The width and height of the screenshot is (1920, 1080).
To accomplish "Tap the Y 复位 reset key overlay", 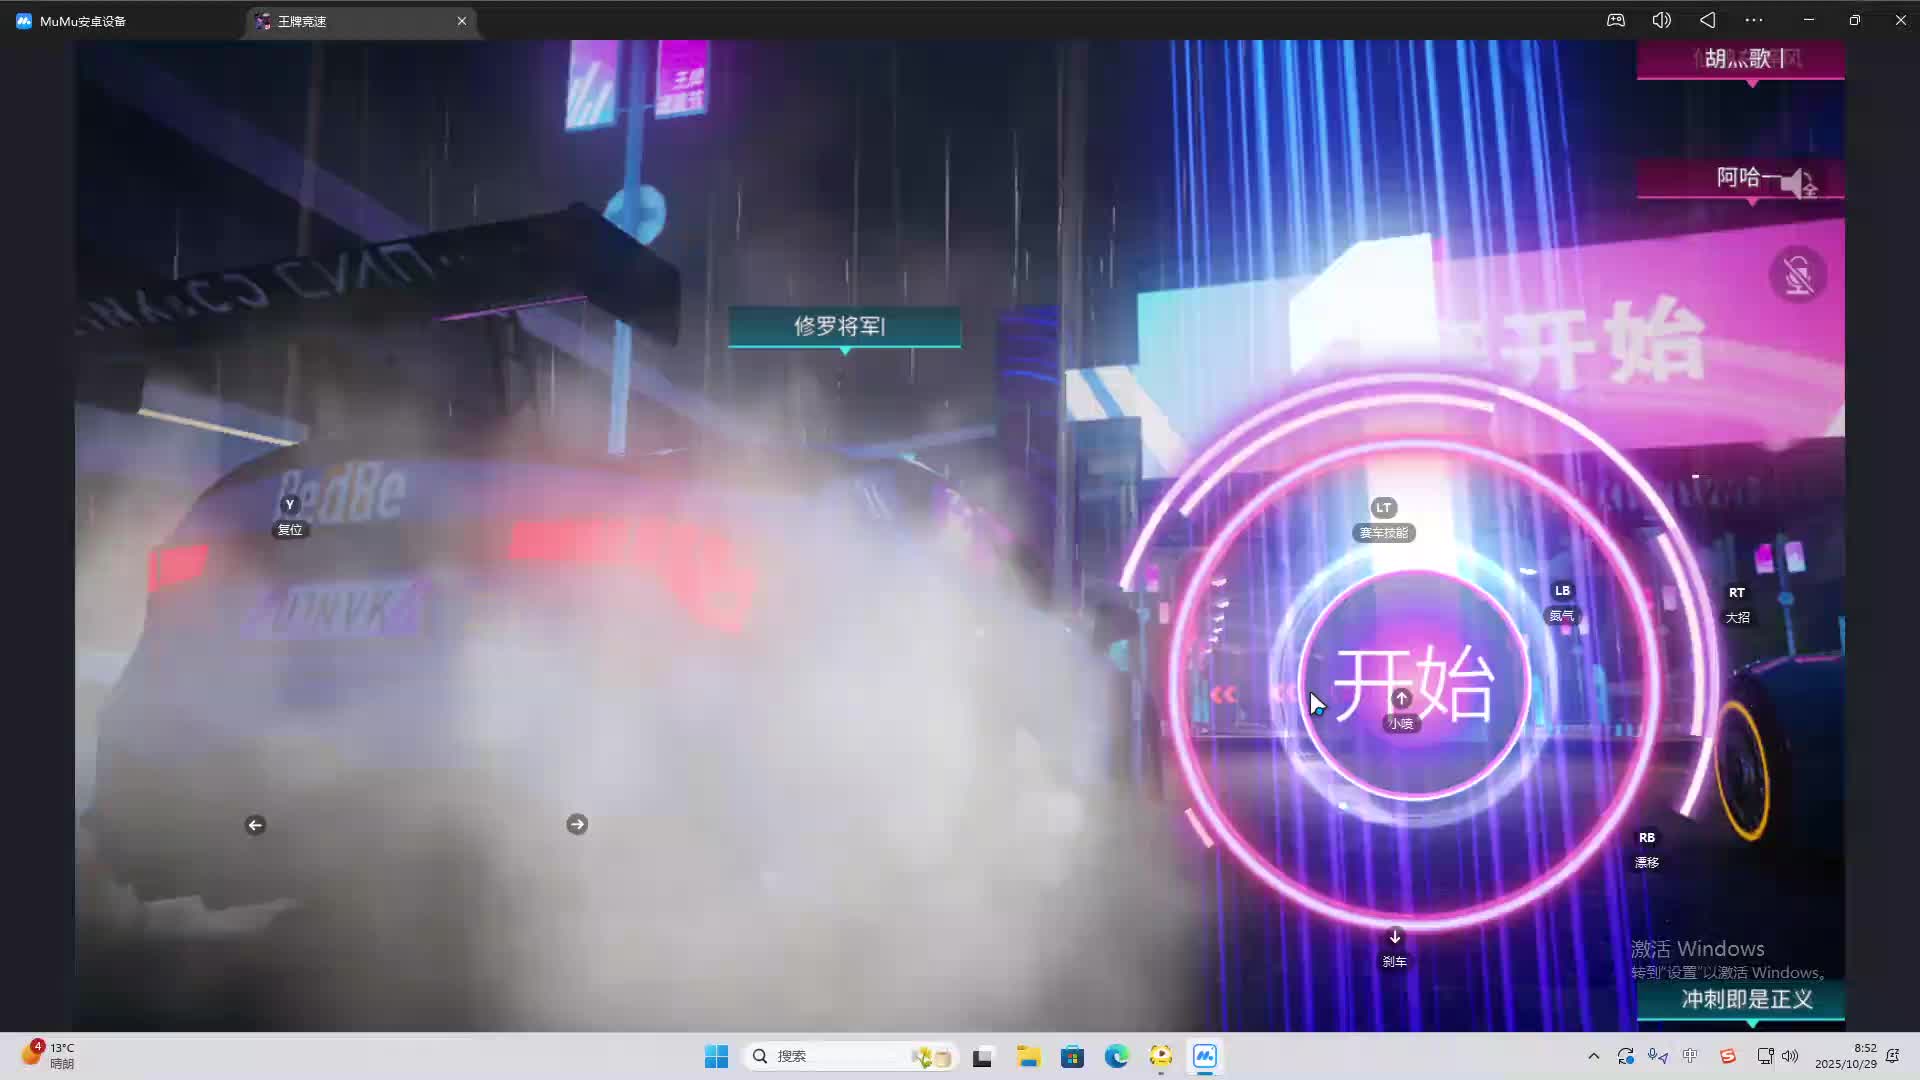I will click(290, 506).
